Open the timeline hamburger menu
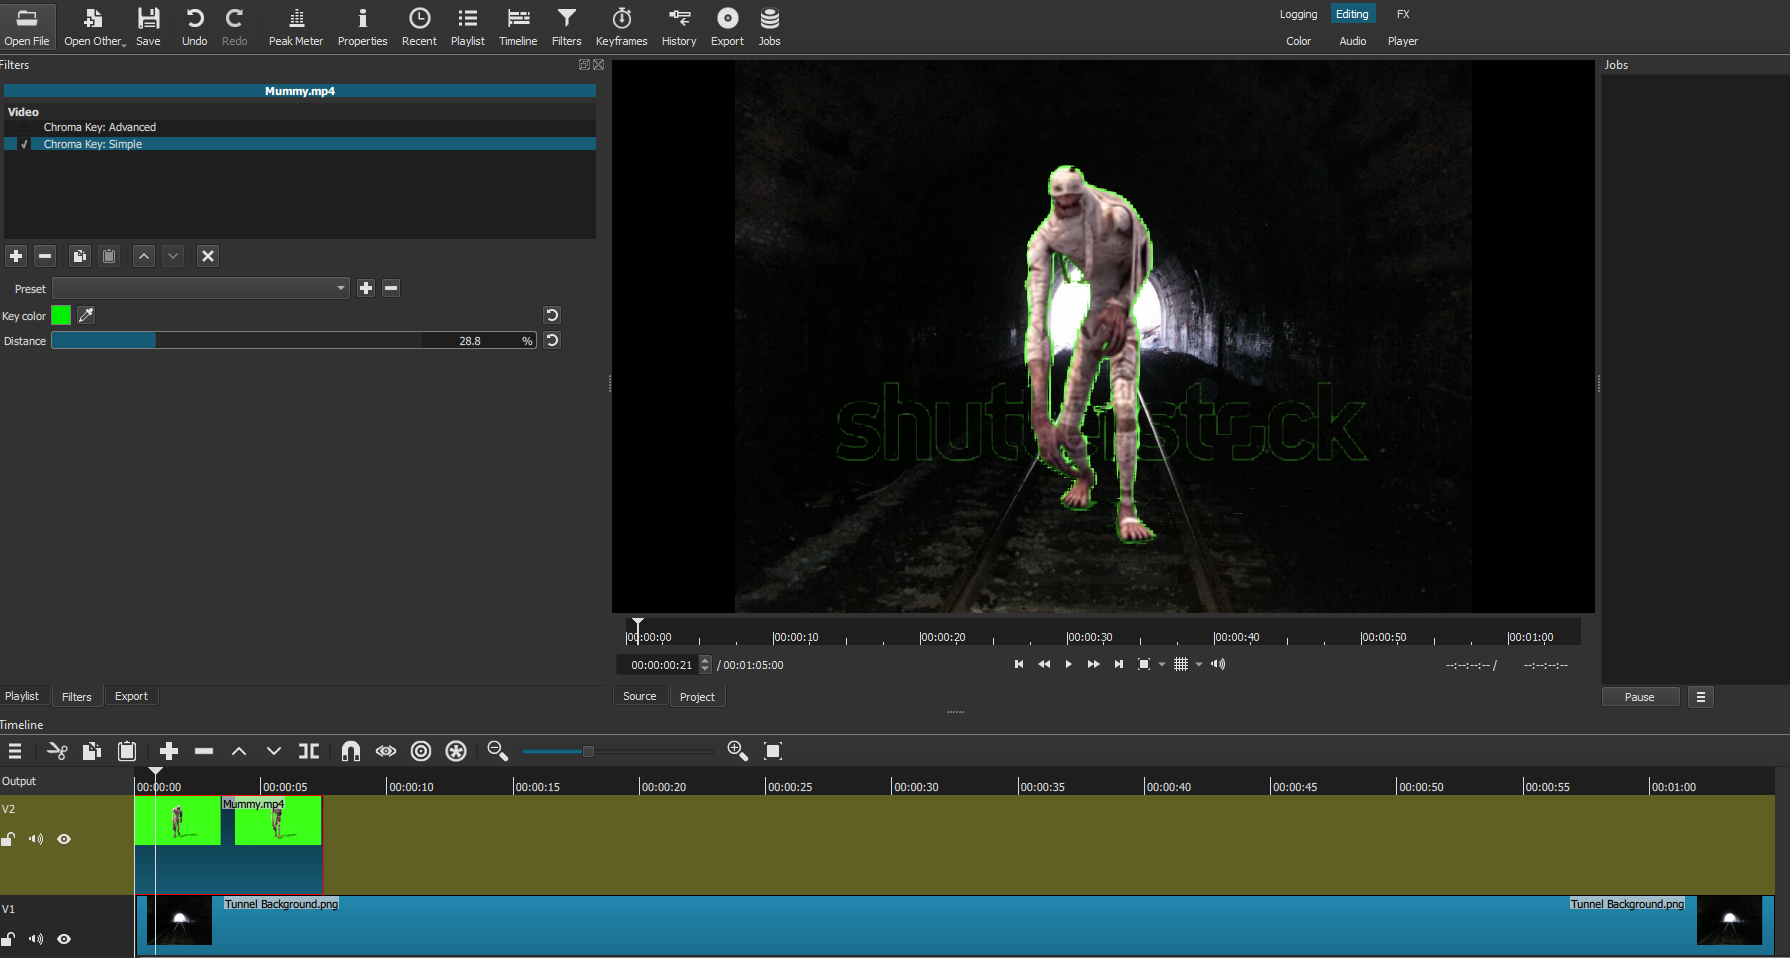 (15, 750)
